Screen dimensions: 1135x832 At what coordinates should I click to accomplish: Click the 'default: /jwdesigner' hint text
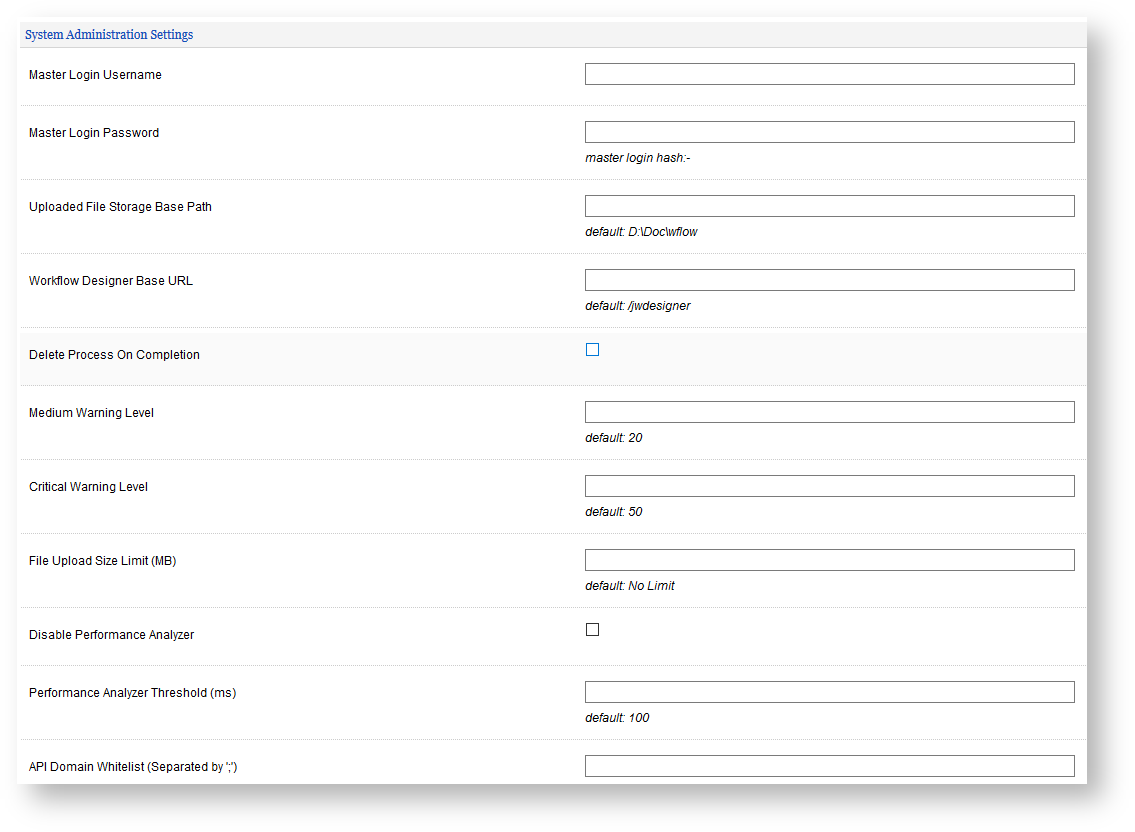[637, 306]
